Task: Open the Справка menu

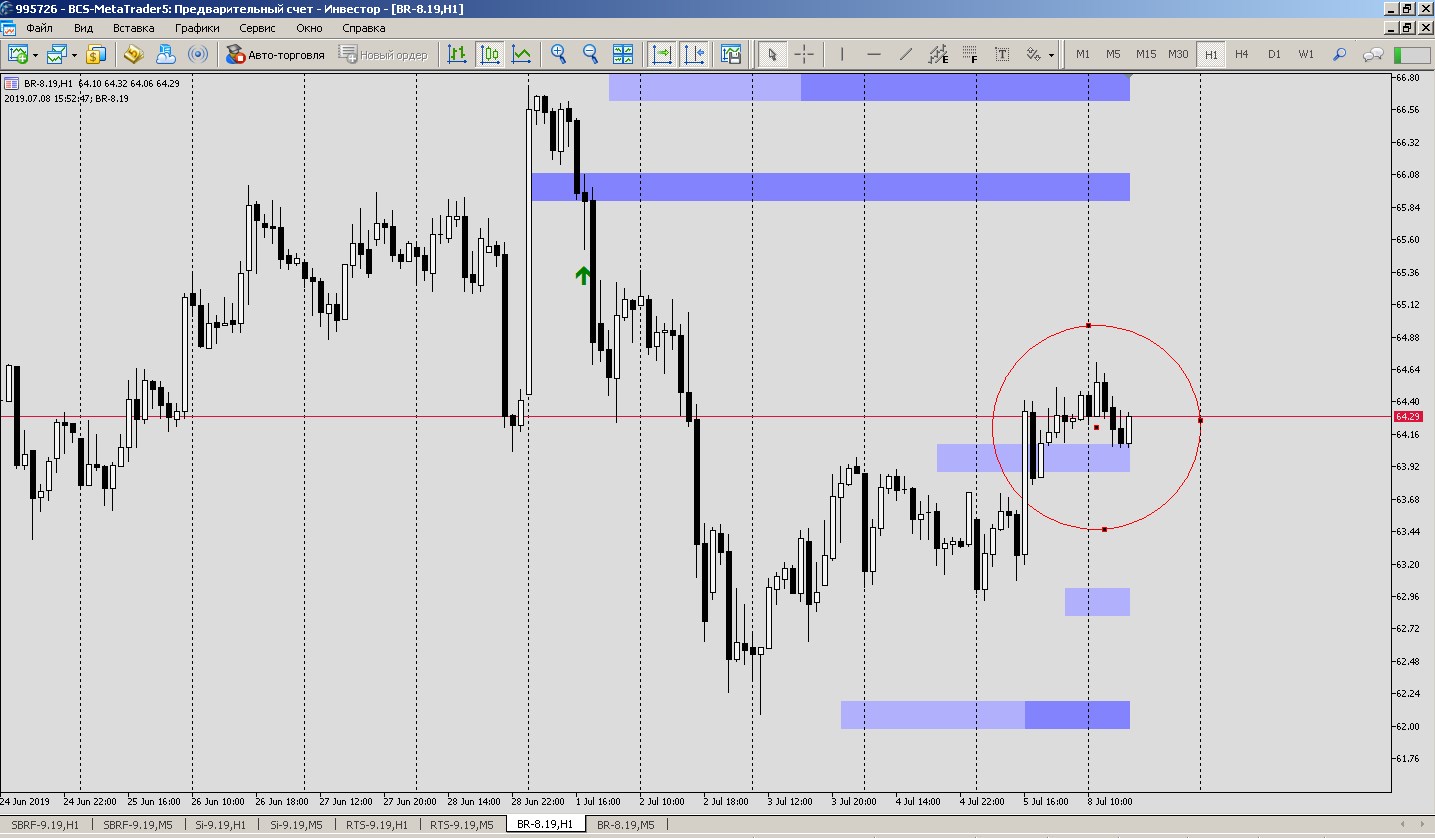Action: click(364, 28)
